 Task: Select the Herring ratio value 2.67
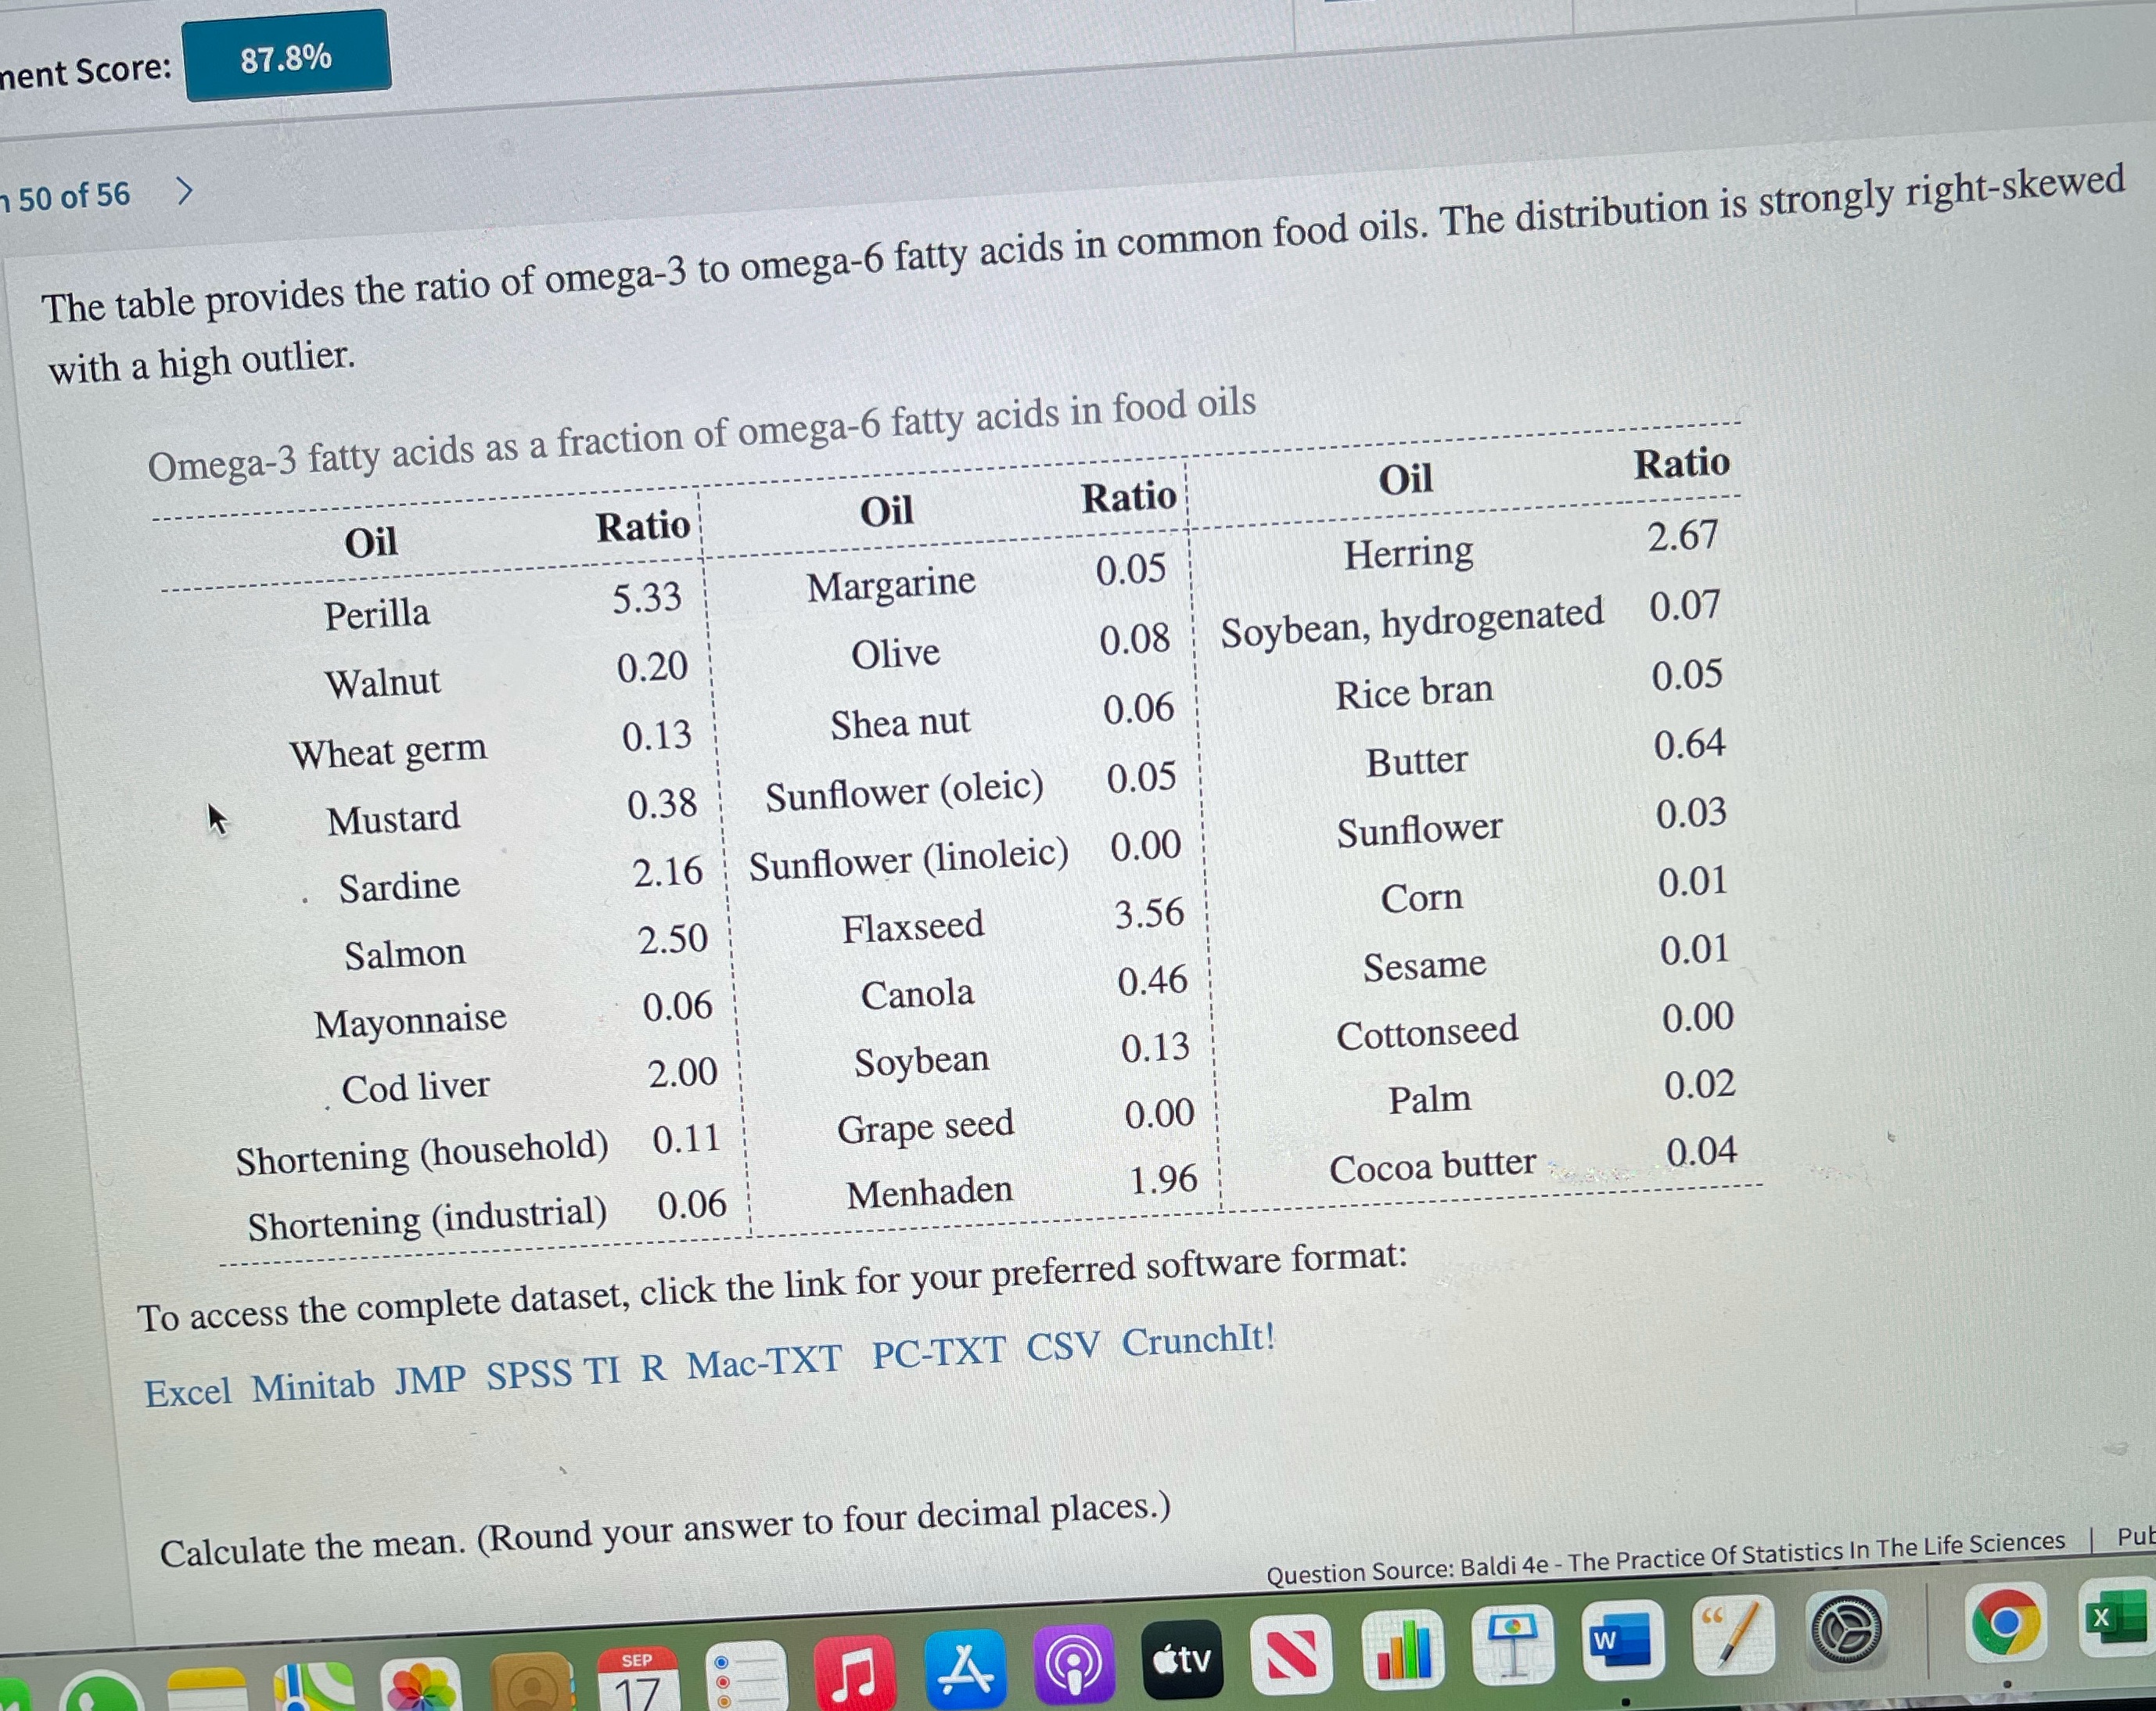(1683, 536)
